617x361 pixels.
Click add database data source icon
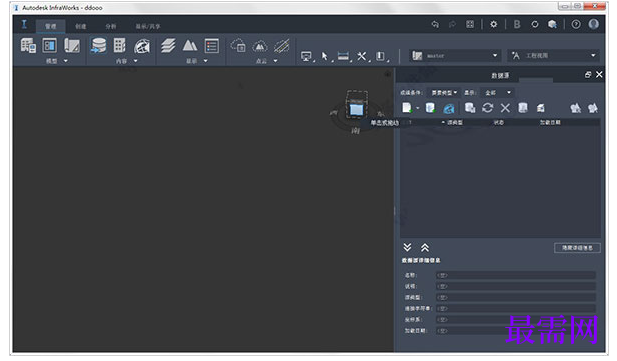430,108
